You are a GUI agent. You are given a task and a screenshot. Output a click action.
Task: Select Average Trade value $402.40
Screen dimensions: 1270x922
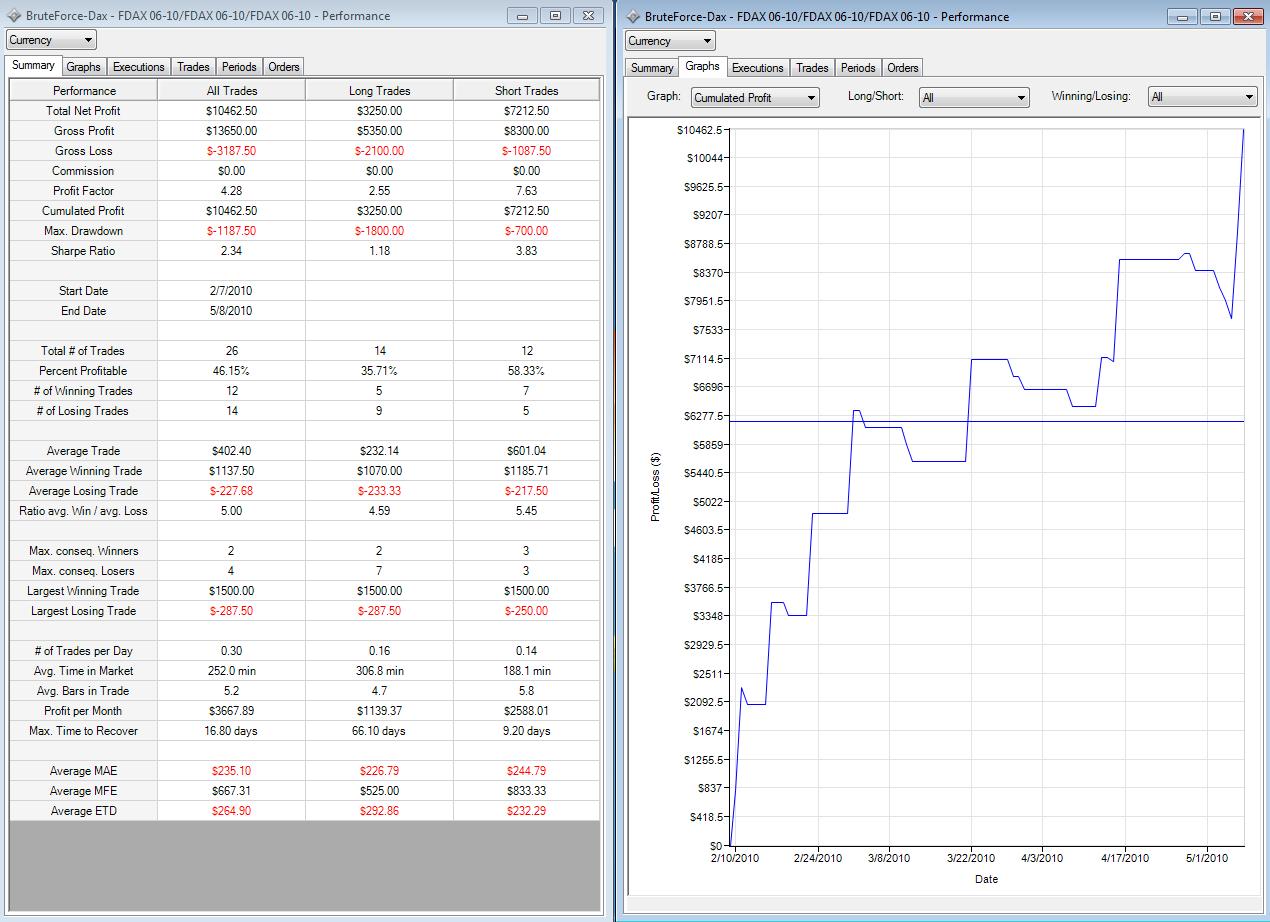tap(231, 450)
